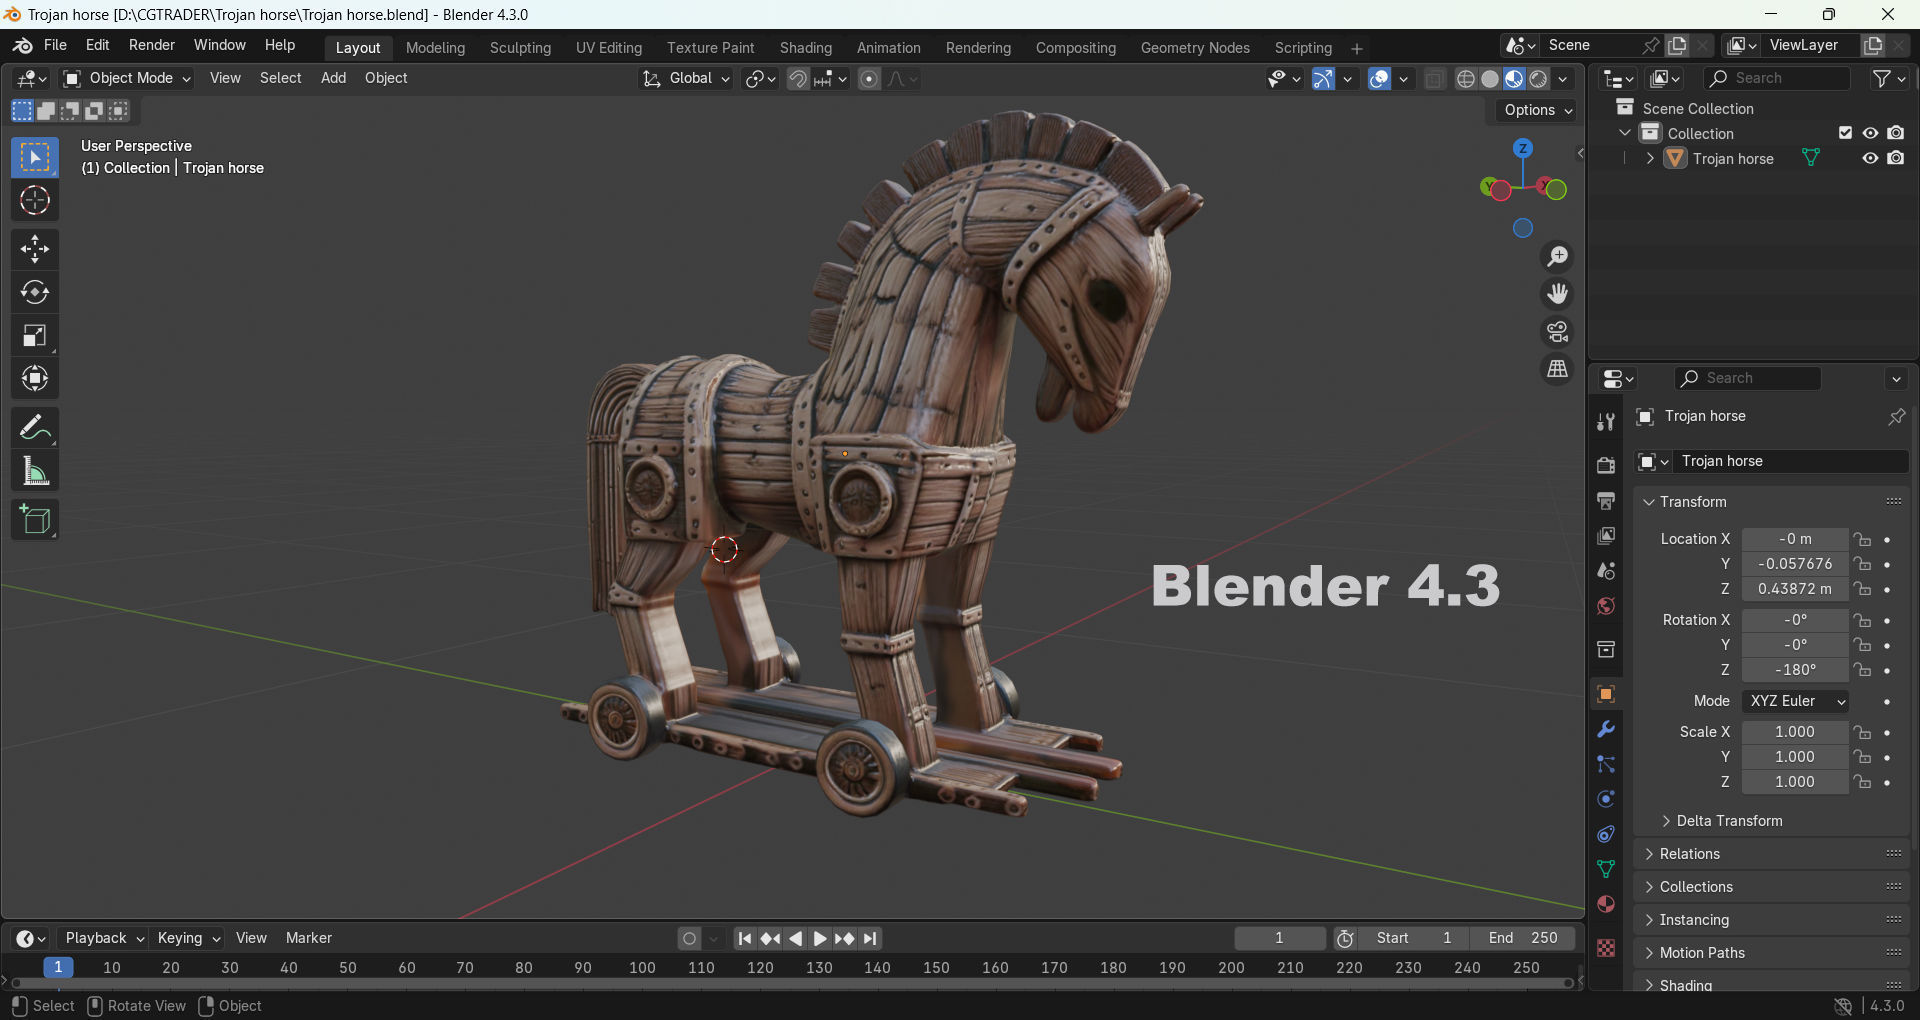Toggle proportional editing
This screenshot has width=1920, height=1020.
tap(869, 79)
